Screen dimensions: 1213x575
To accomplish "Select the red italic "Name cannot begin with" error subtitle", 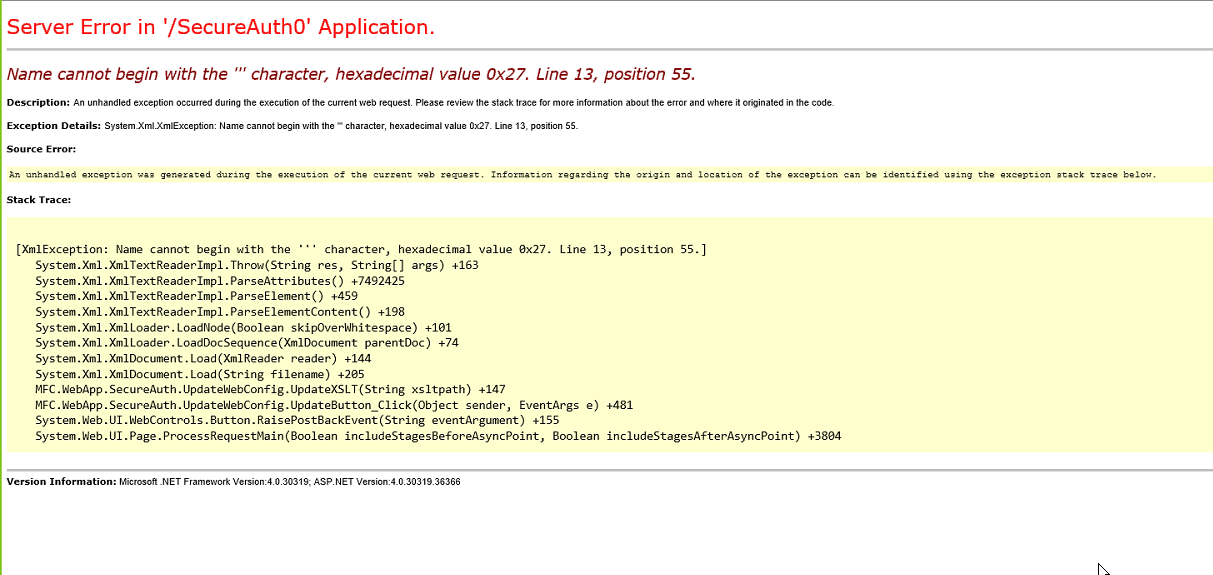I will pyautogui.click(x=351, y=74).
